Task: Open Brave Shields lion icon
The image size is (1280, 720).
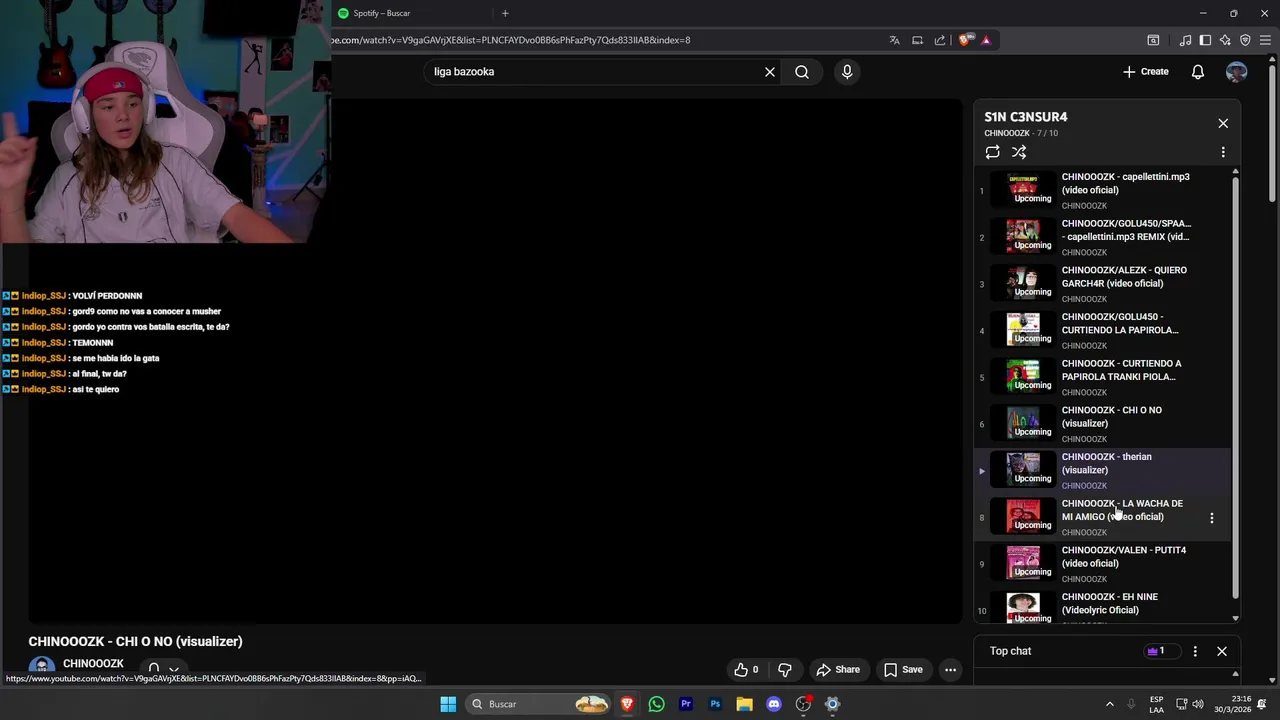Action: pos(965,40)
